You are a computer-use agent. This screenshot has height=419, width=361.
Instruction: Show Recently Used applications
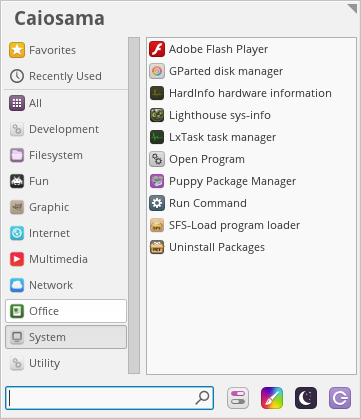click(x=66, y=76)
